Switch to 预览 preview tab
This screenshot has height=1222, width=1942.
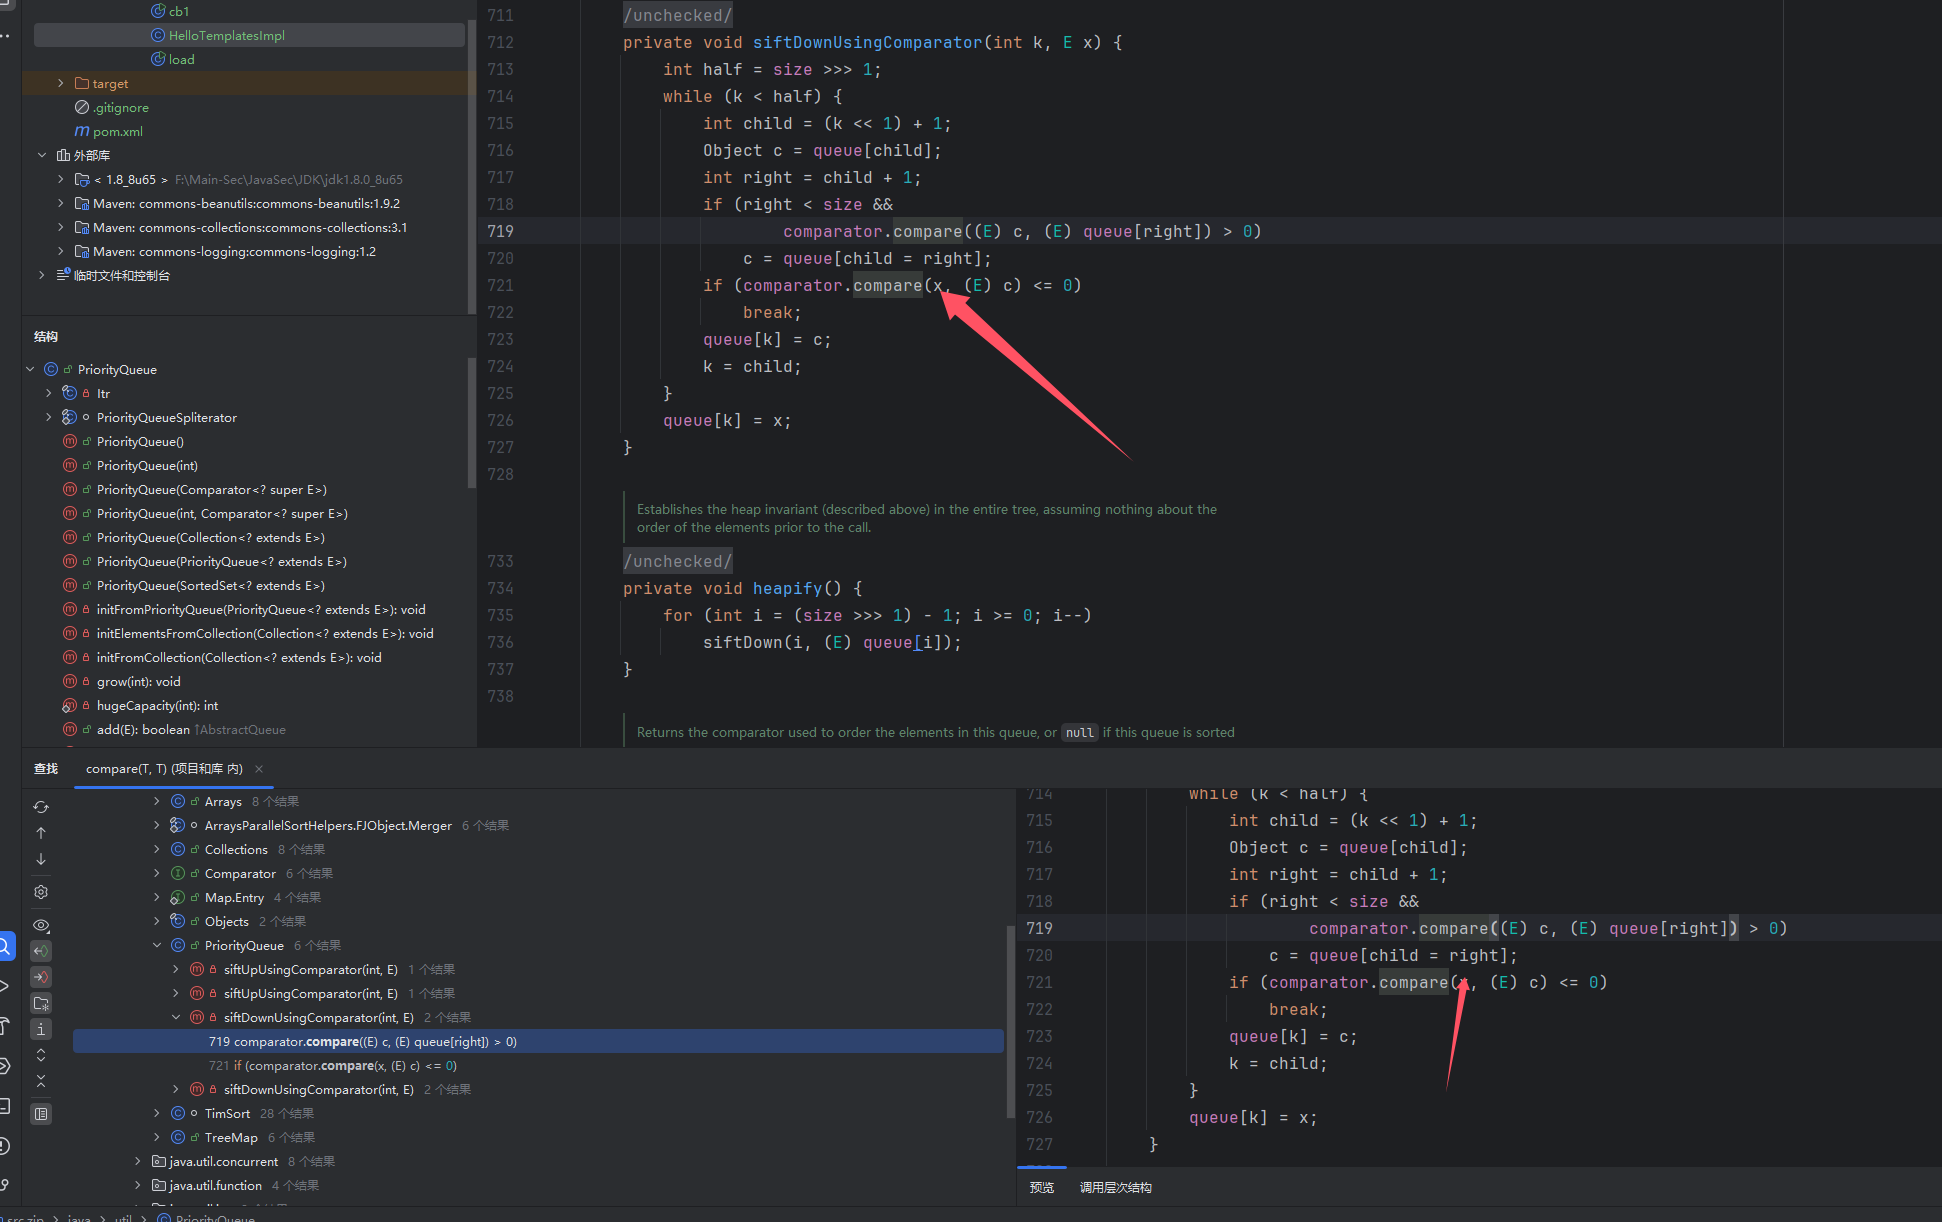coord(1042,1188)
